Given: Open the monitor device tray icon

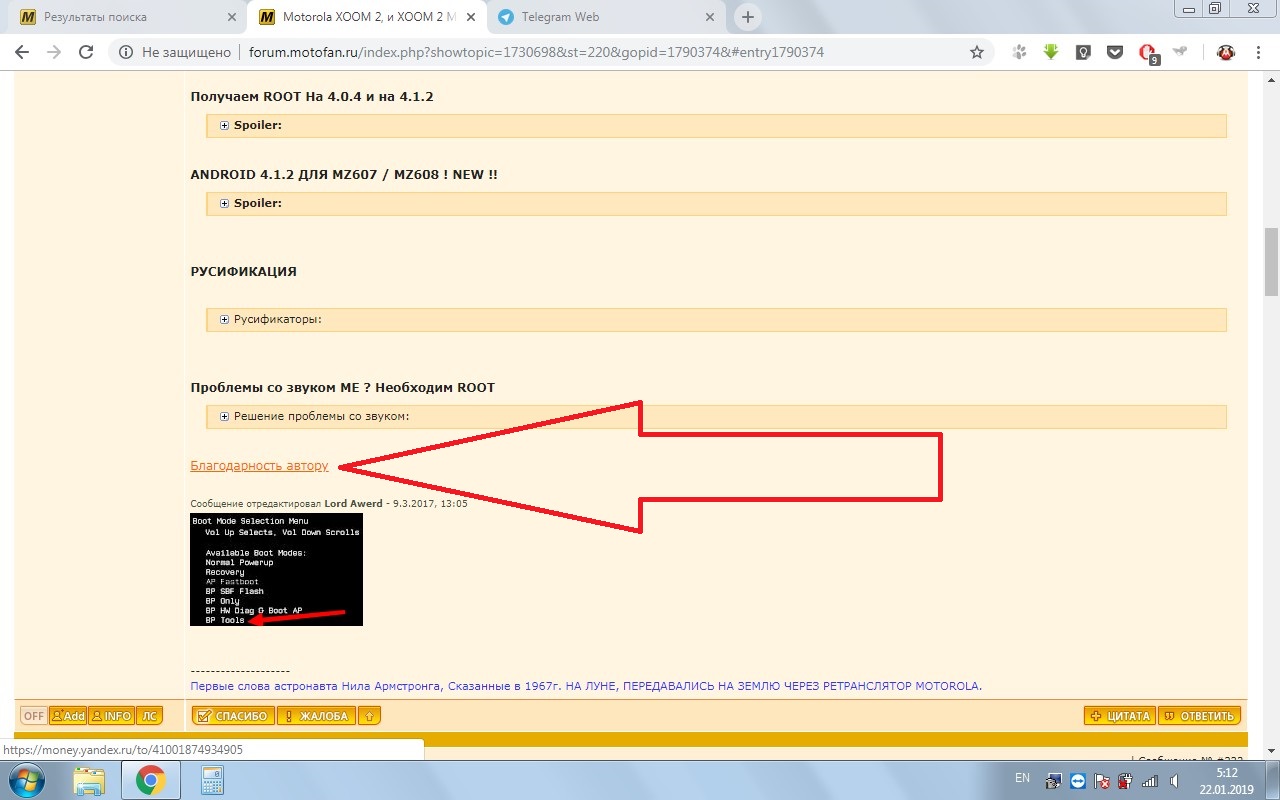Looking at the screenshot, I should 1054,781.
